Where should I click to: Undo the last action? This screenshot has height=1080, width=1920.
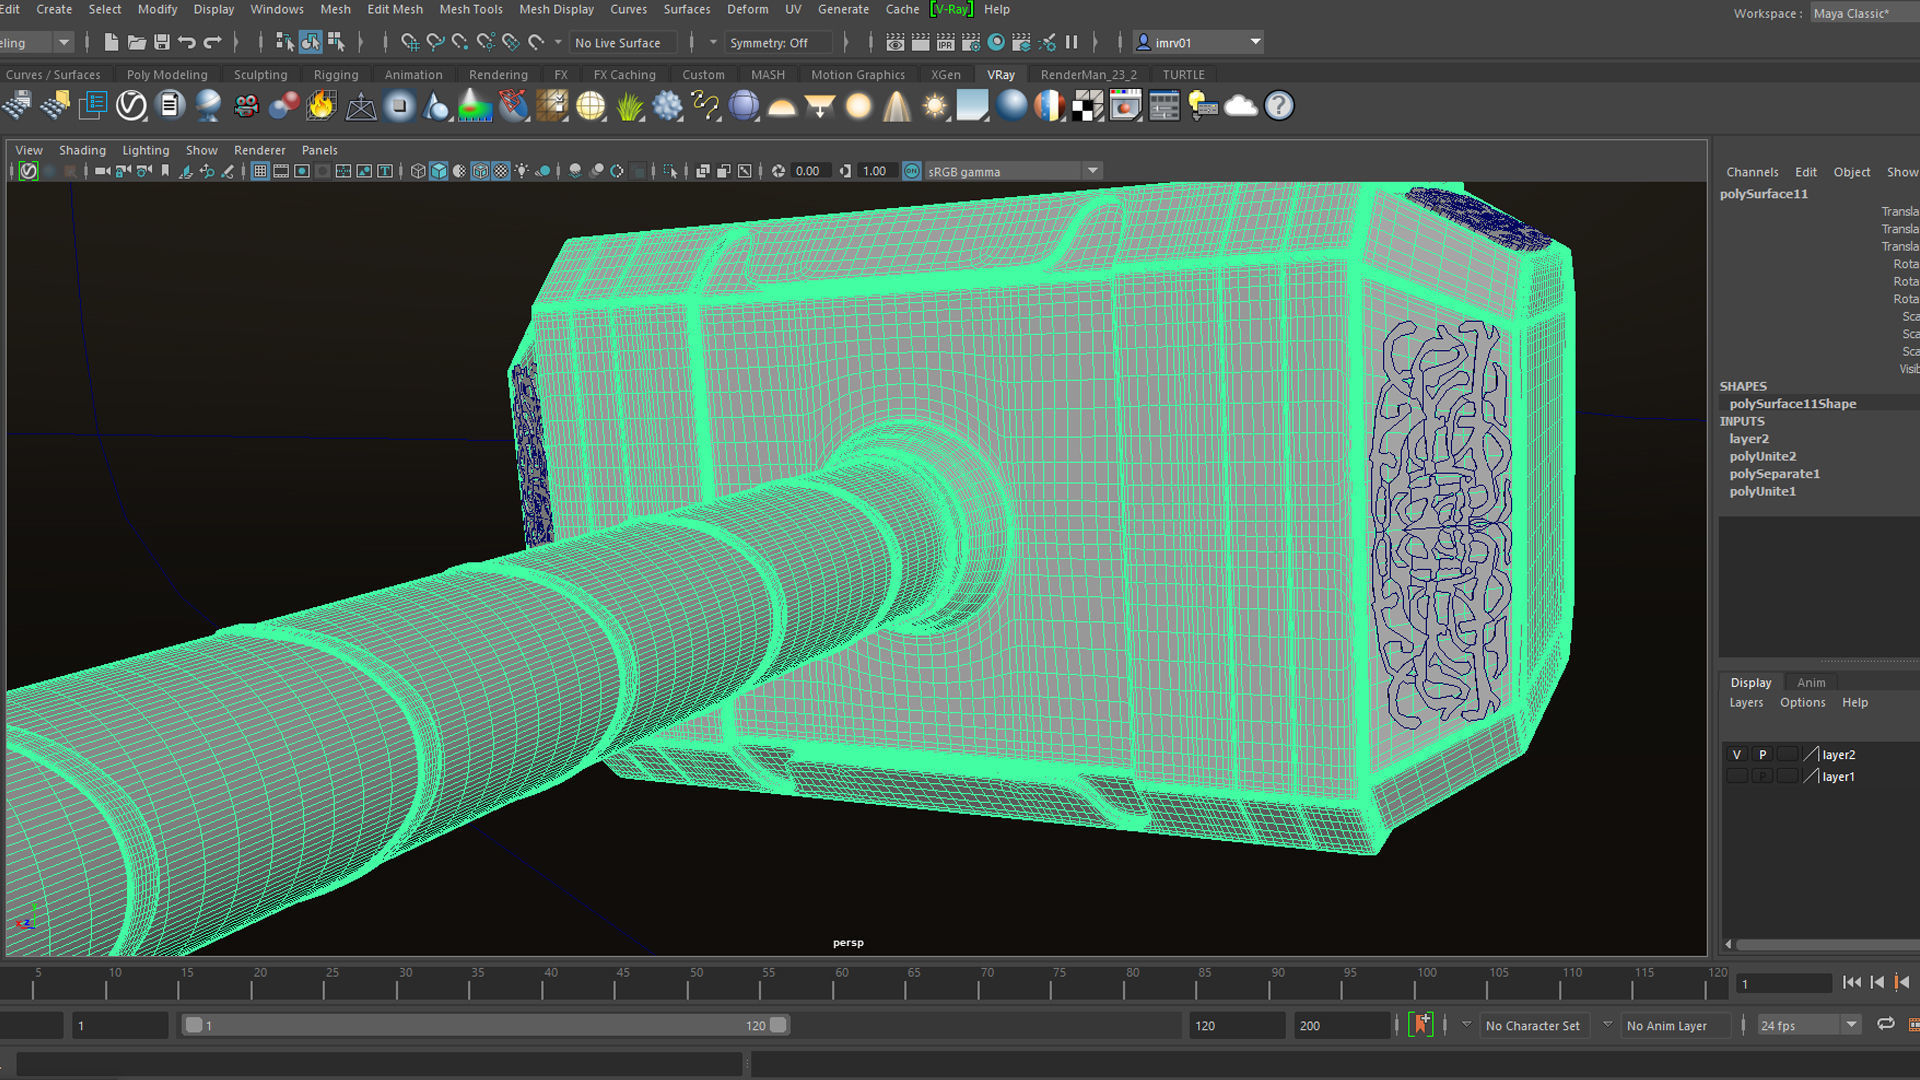pos(186,42)
